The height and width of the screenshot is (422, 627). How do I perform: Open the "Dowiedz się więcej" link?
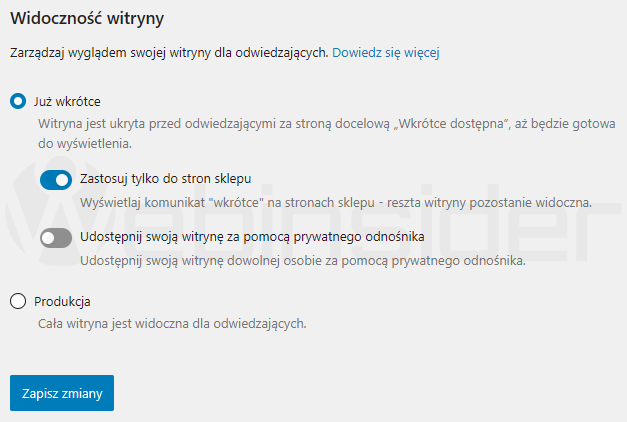point(386,52)
